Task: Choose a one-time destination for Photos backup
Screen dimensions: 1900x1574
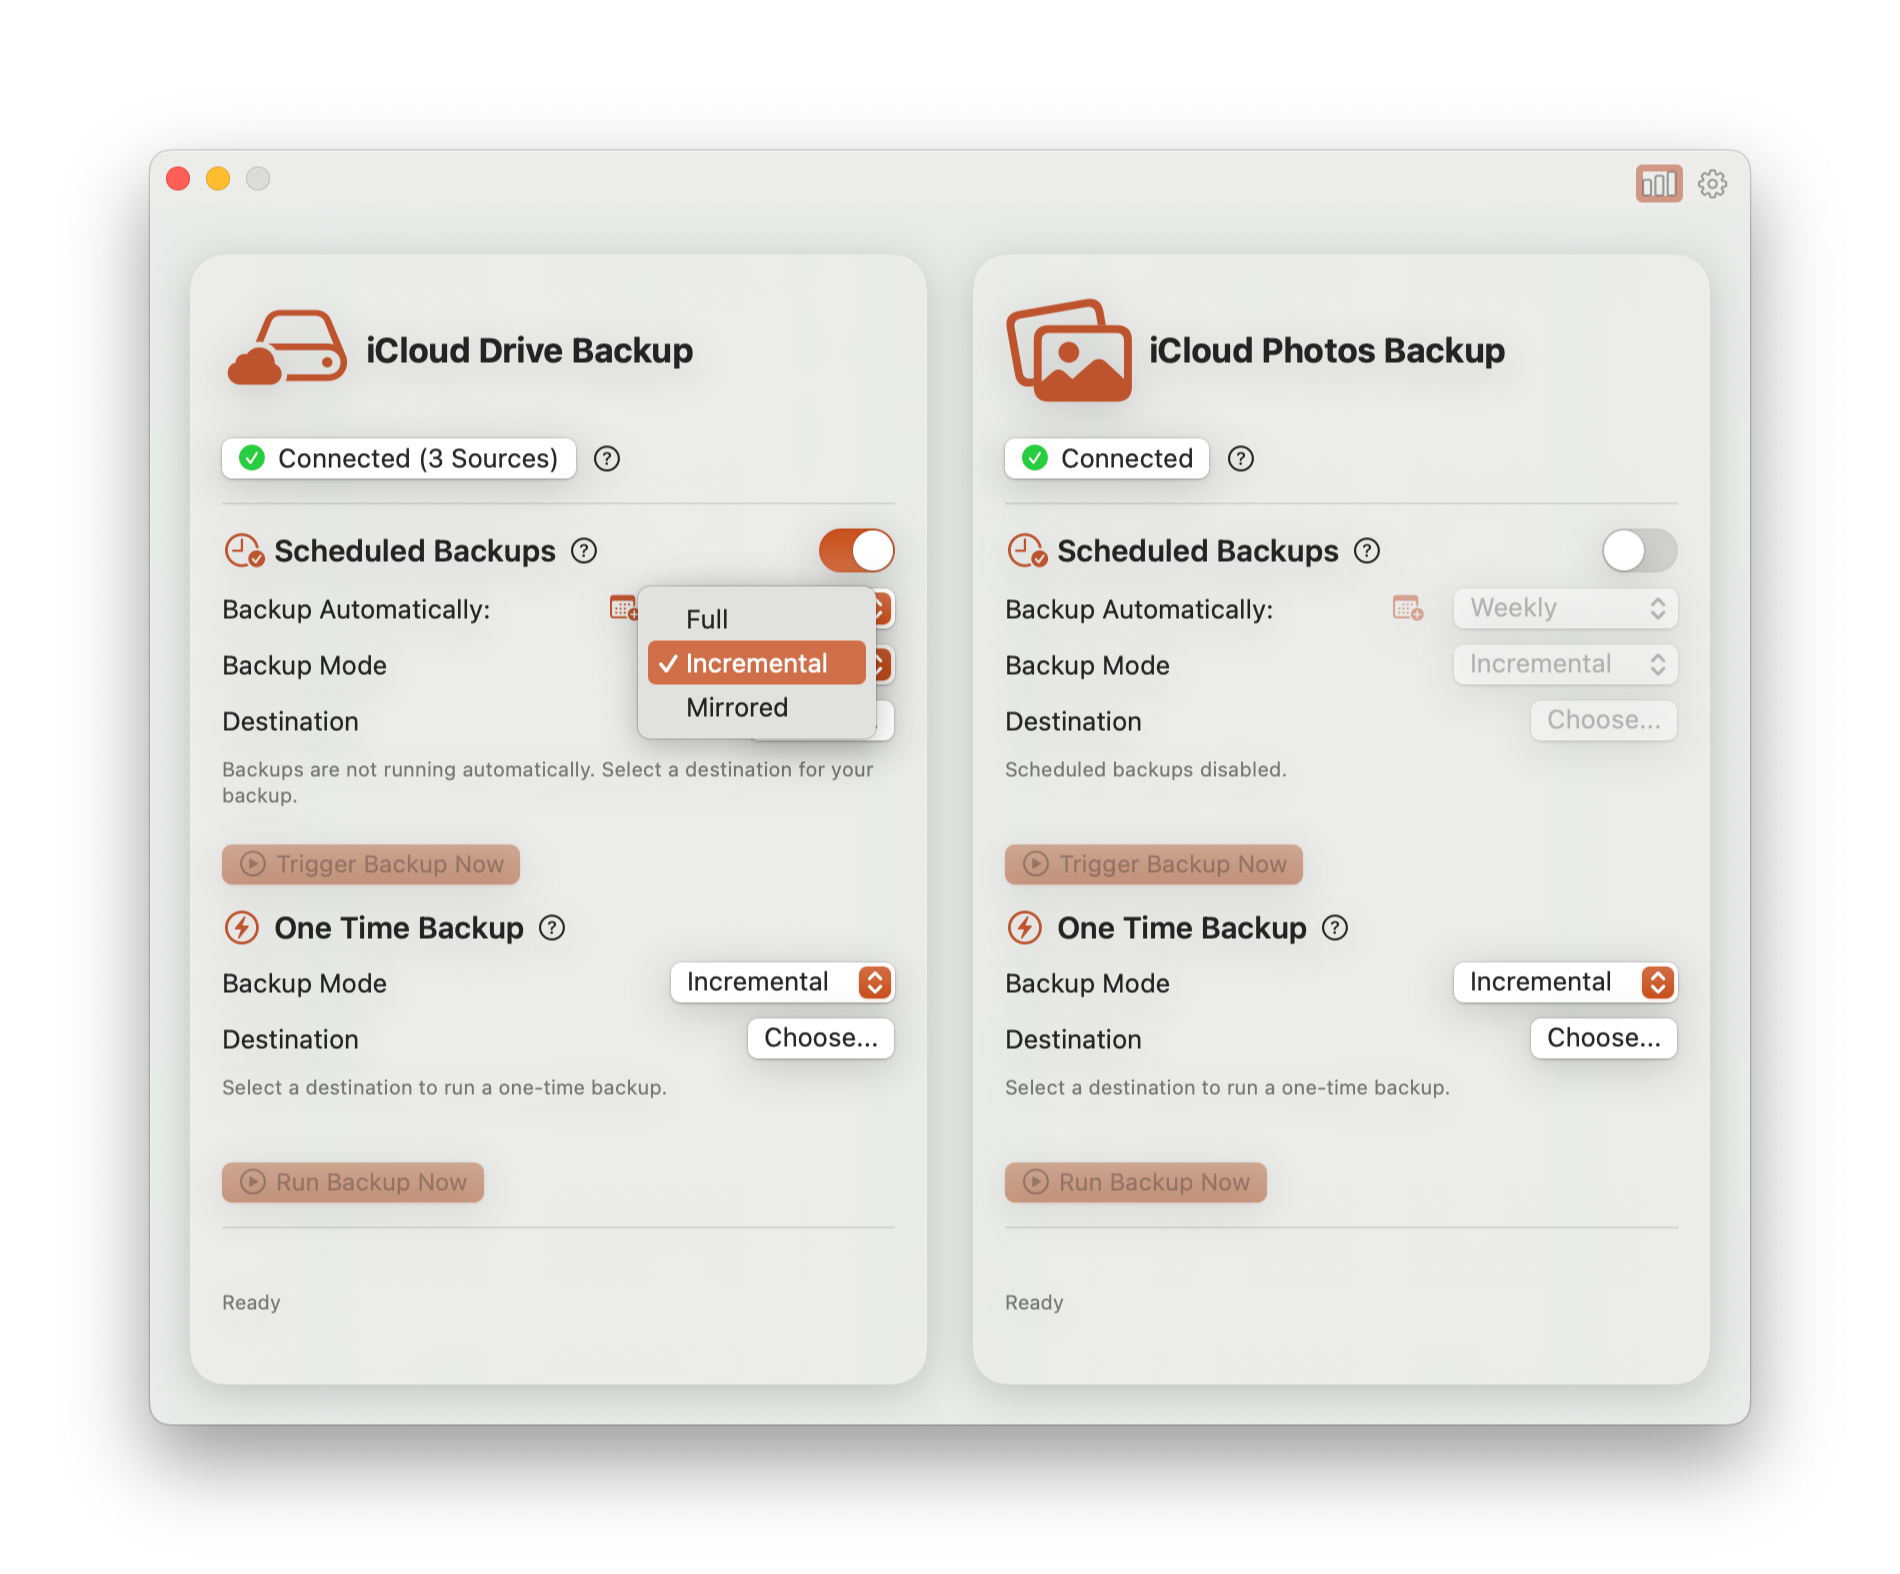Action: [x=1604, y=1038]
